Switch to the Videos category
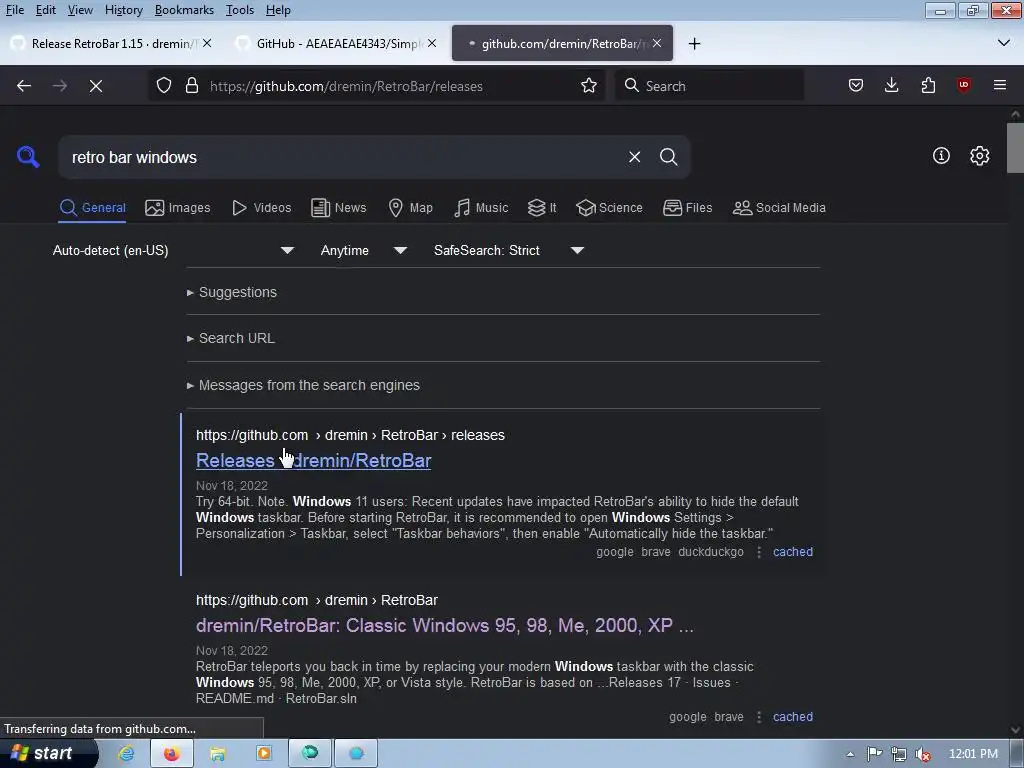 click(261, 208)
